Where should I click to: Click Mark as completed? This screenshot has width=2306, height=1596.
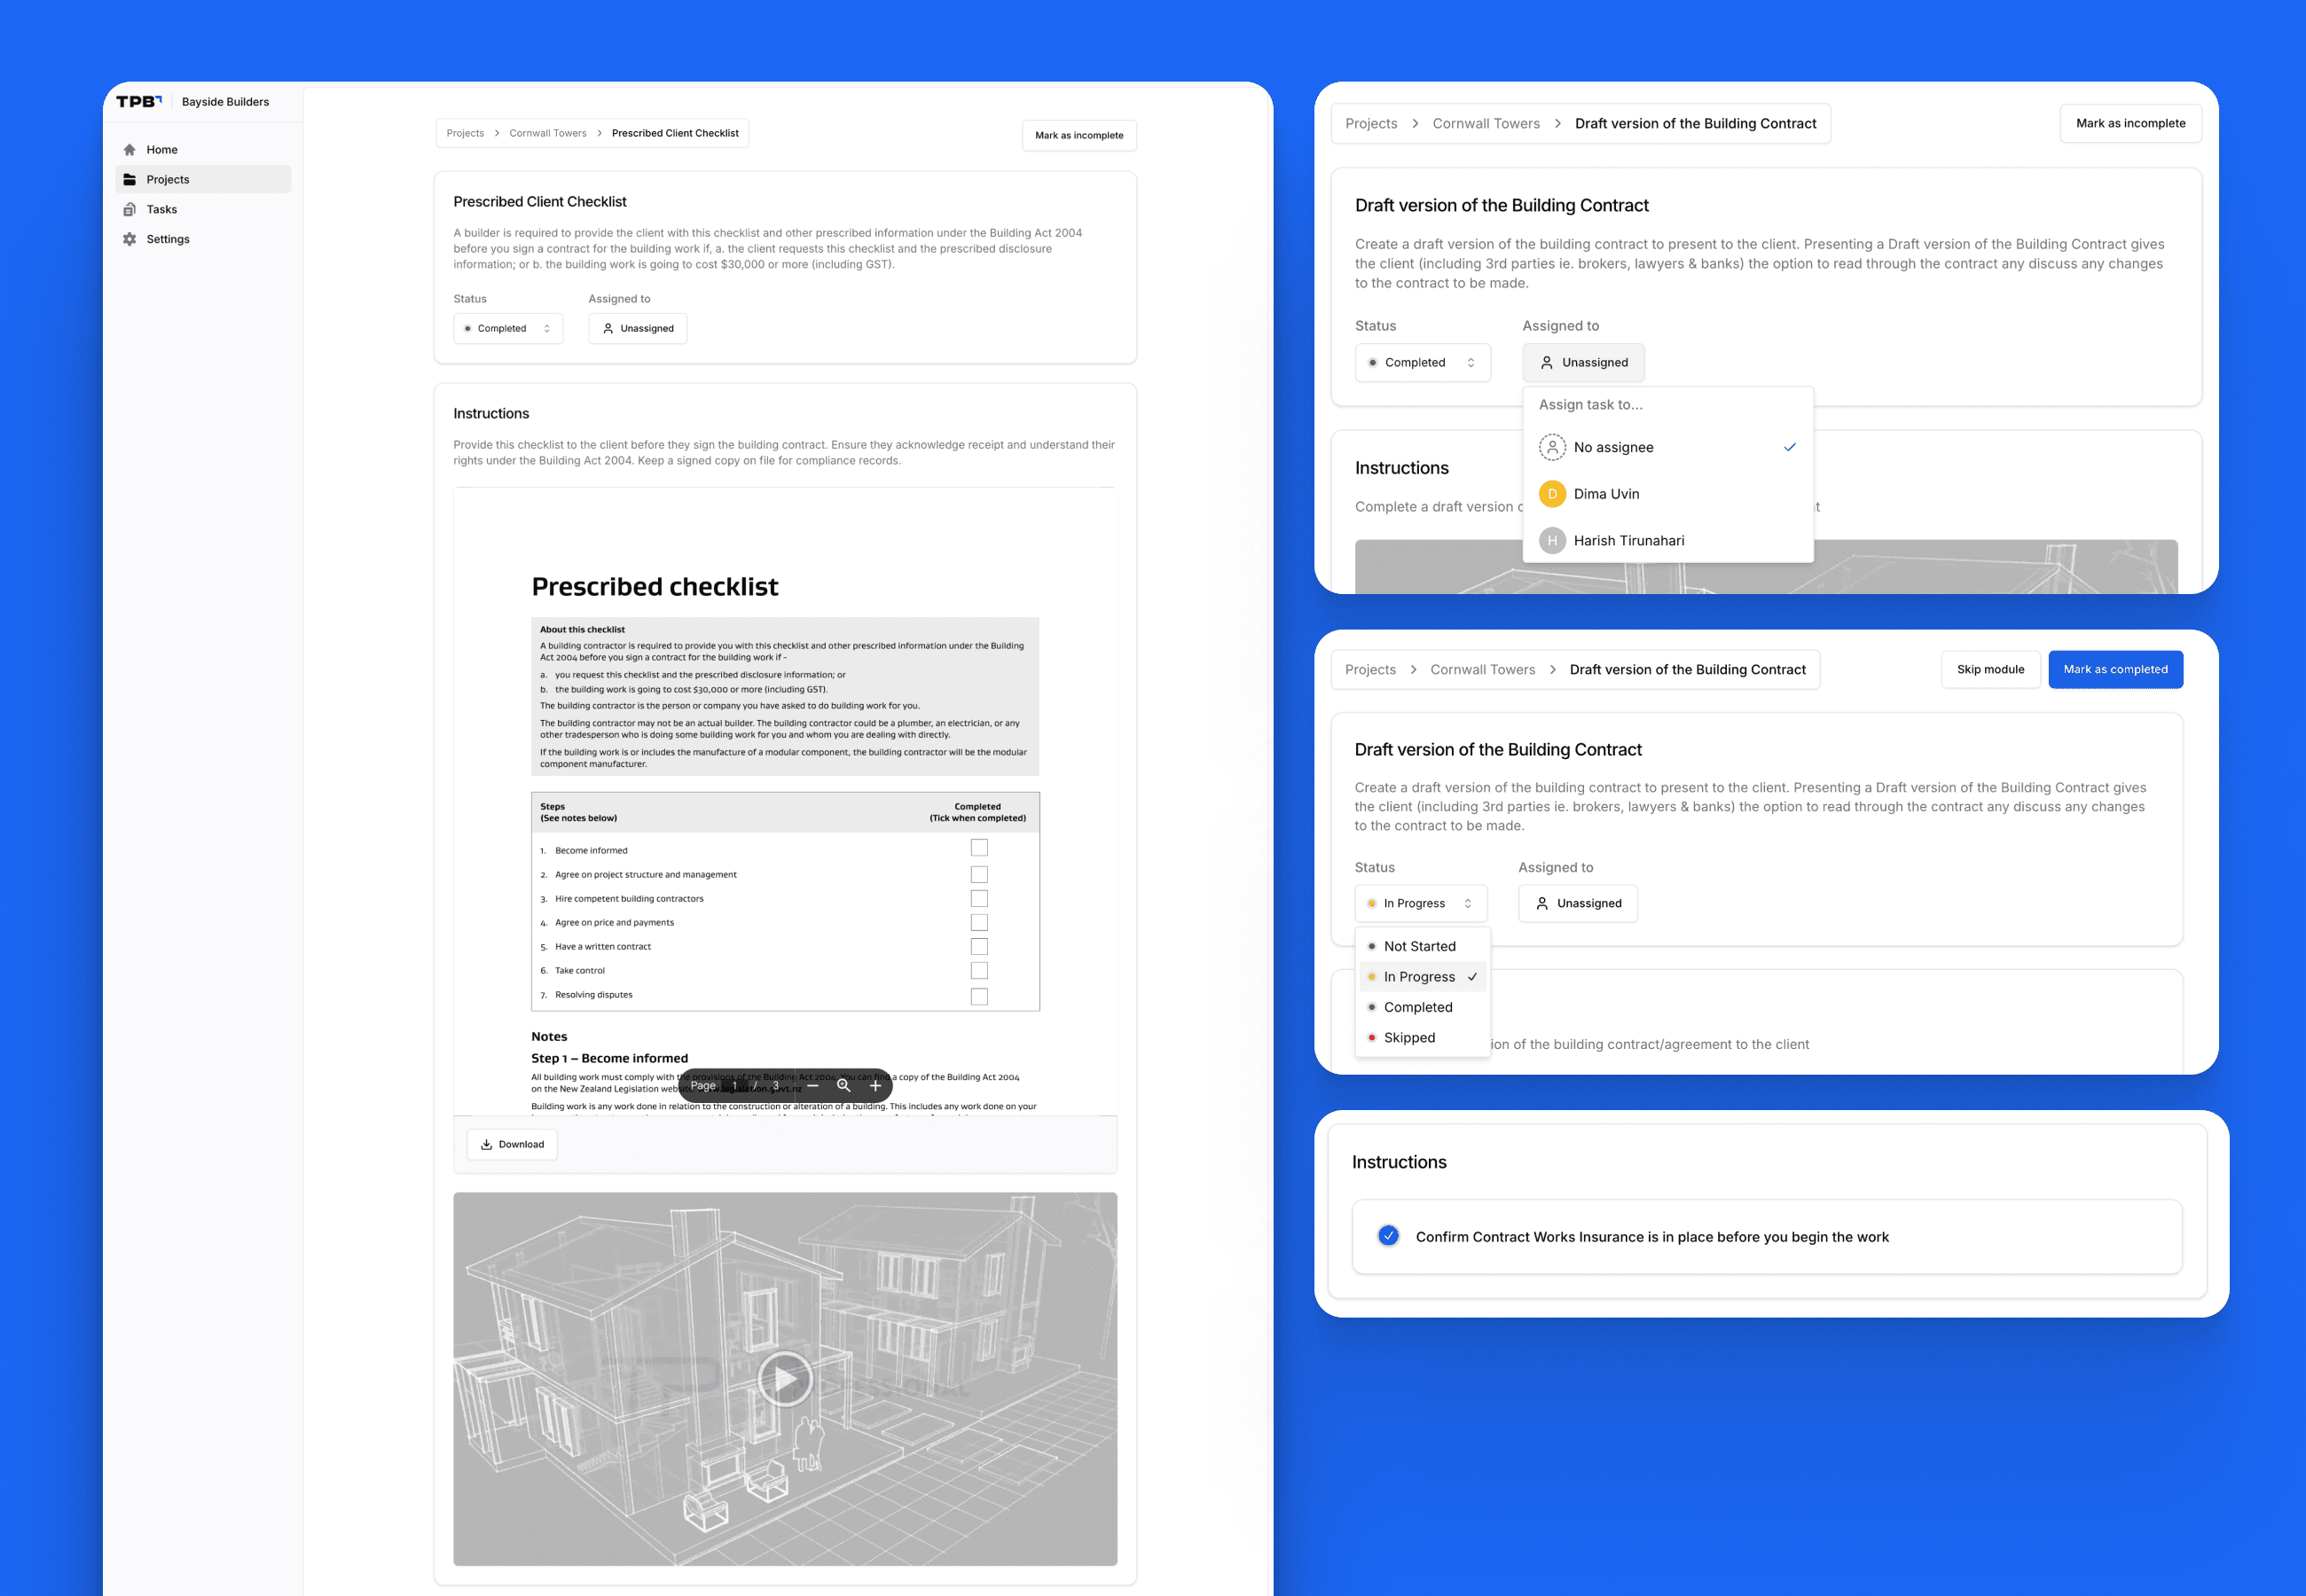2115,669
